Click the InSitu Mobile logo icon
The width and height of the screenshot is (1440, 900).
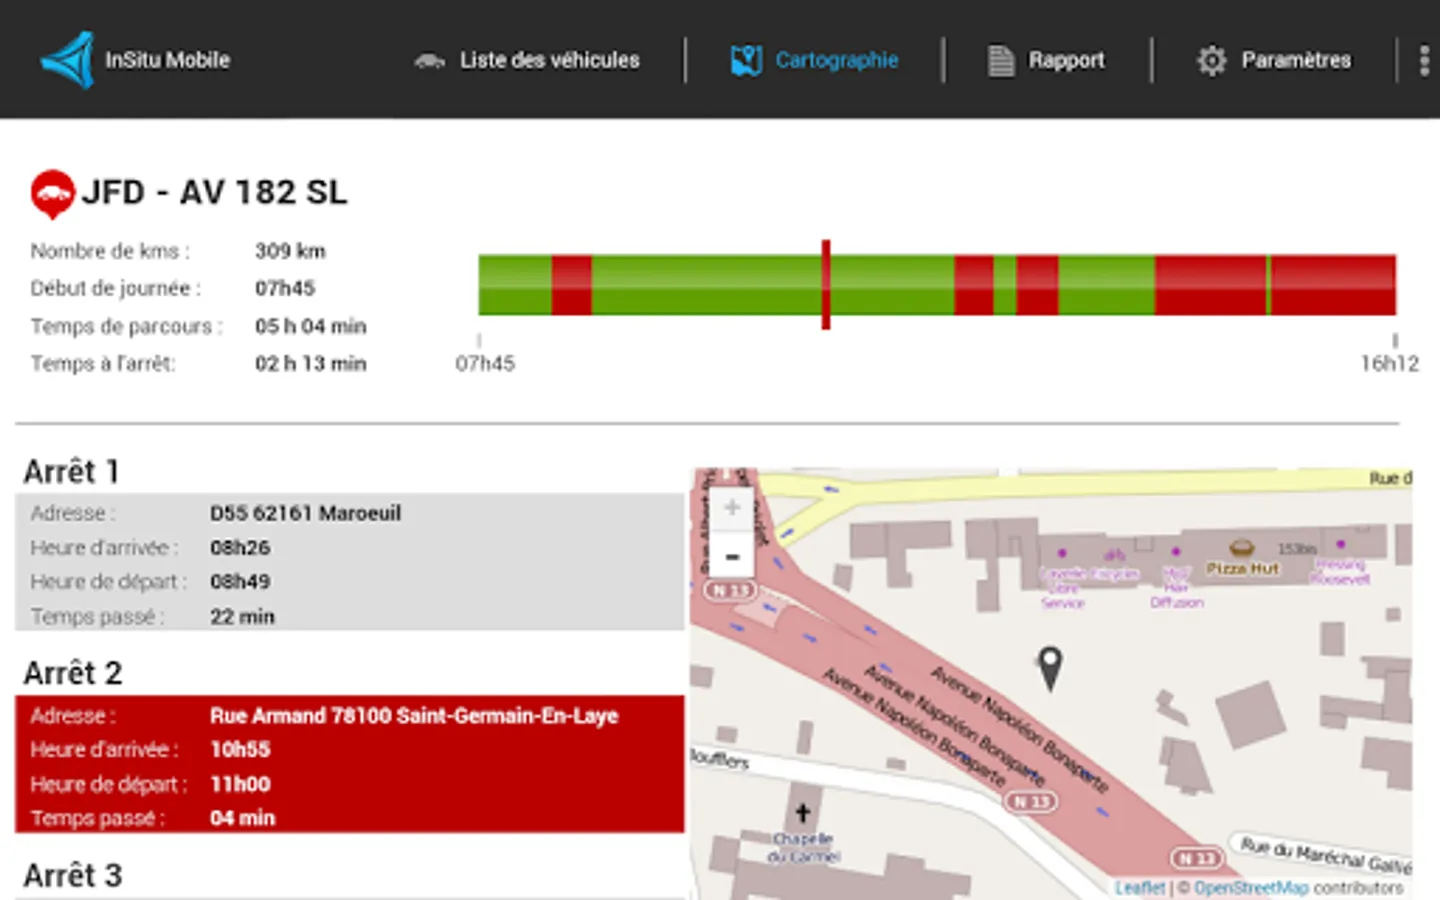coord(68,60)
